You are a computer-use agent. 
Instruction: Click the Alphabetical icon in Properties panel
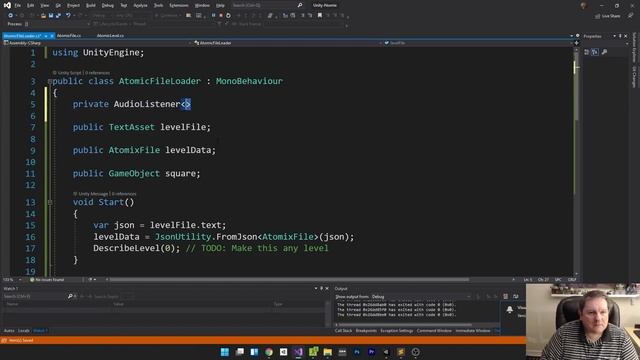[595, 52]
